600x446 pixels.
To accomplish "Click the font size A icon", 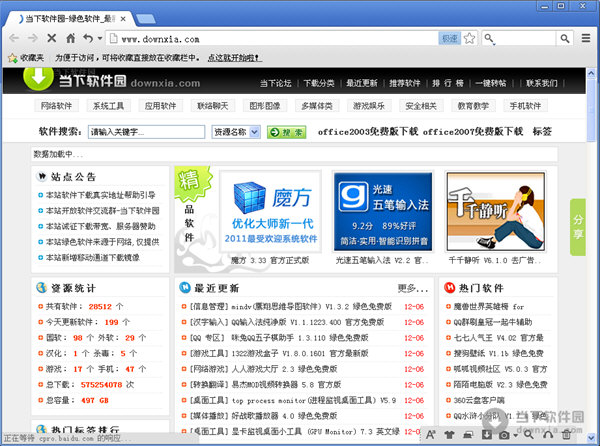I will coord(431,435).
